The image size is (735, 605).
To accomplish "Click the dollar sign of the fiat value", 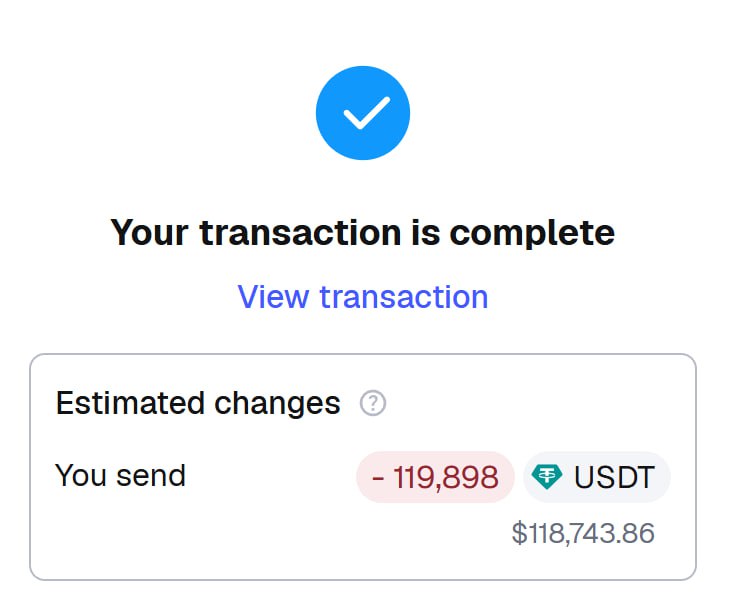I will coord(518,533).
